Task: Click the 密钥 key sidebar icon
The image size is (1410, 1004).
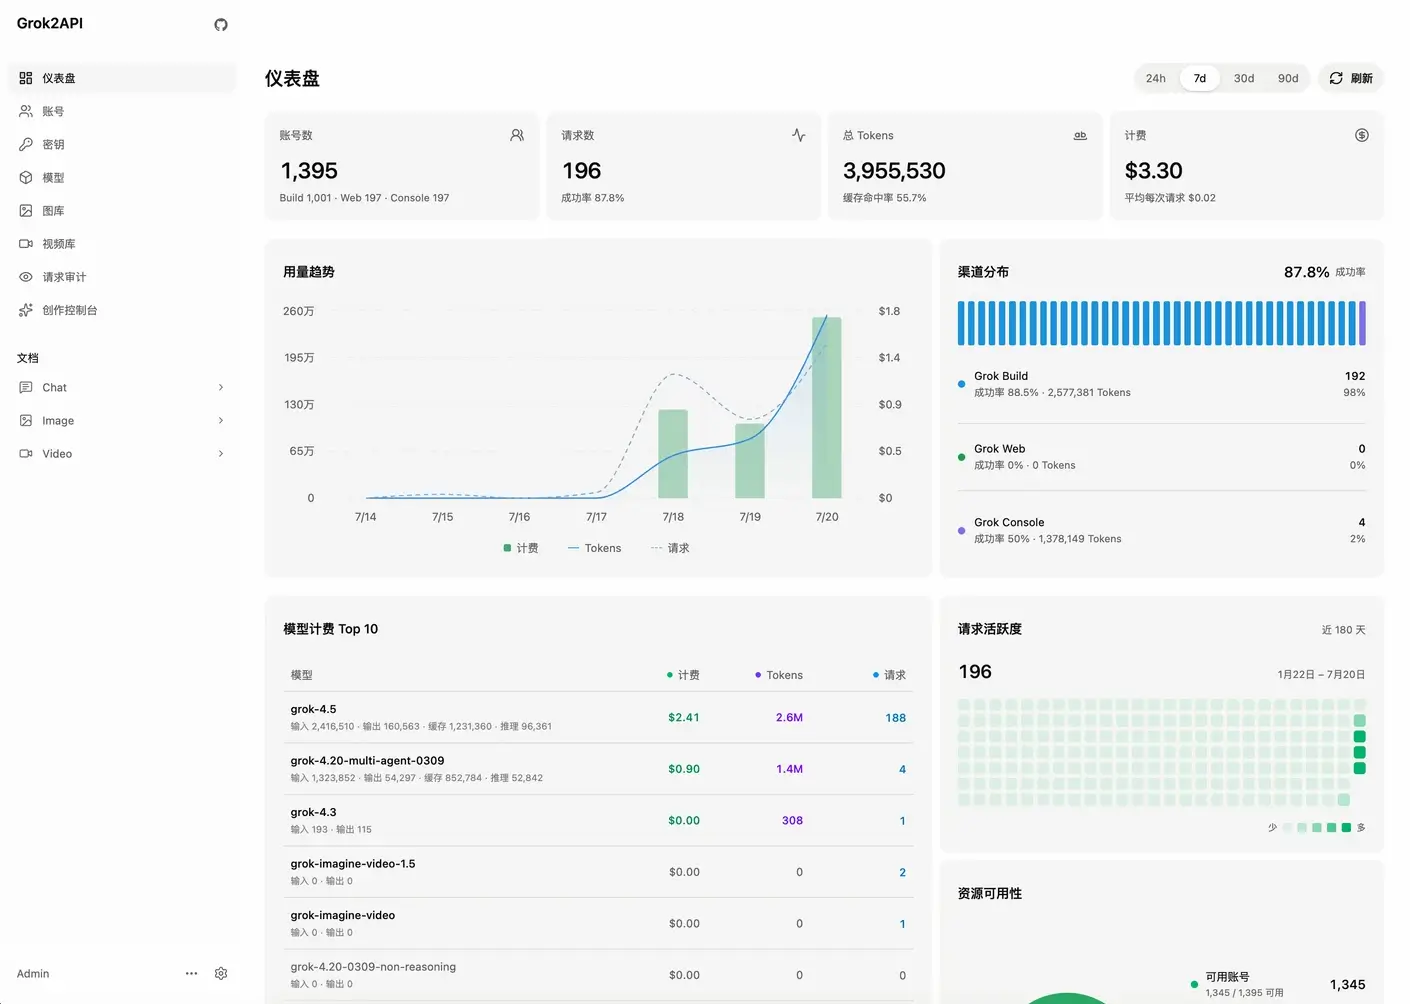Action: point(26,144)
